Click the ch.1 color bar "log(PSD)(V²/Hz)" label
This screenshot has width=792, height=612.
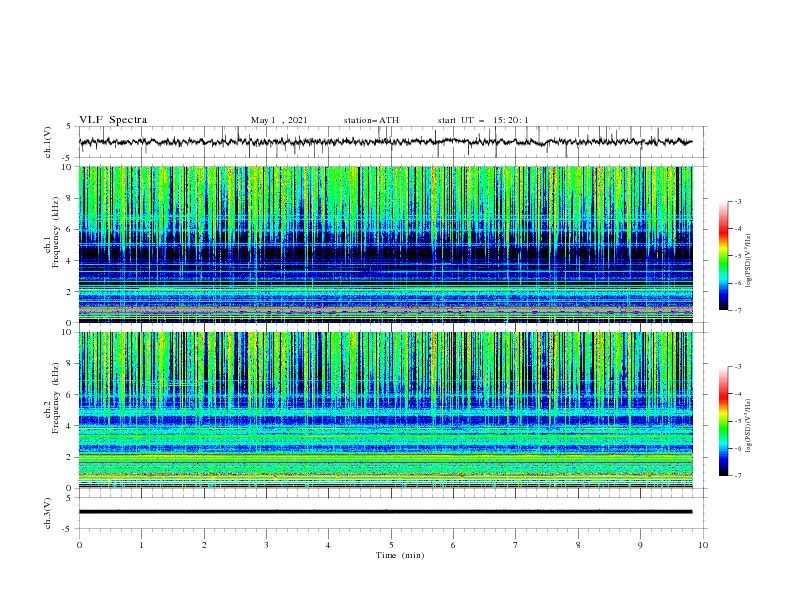pyautogui.click(x=749, y=261)
